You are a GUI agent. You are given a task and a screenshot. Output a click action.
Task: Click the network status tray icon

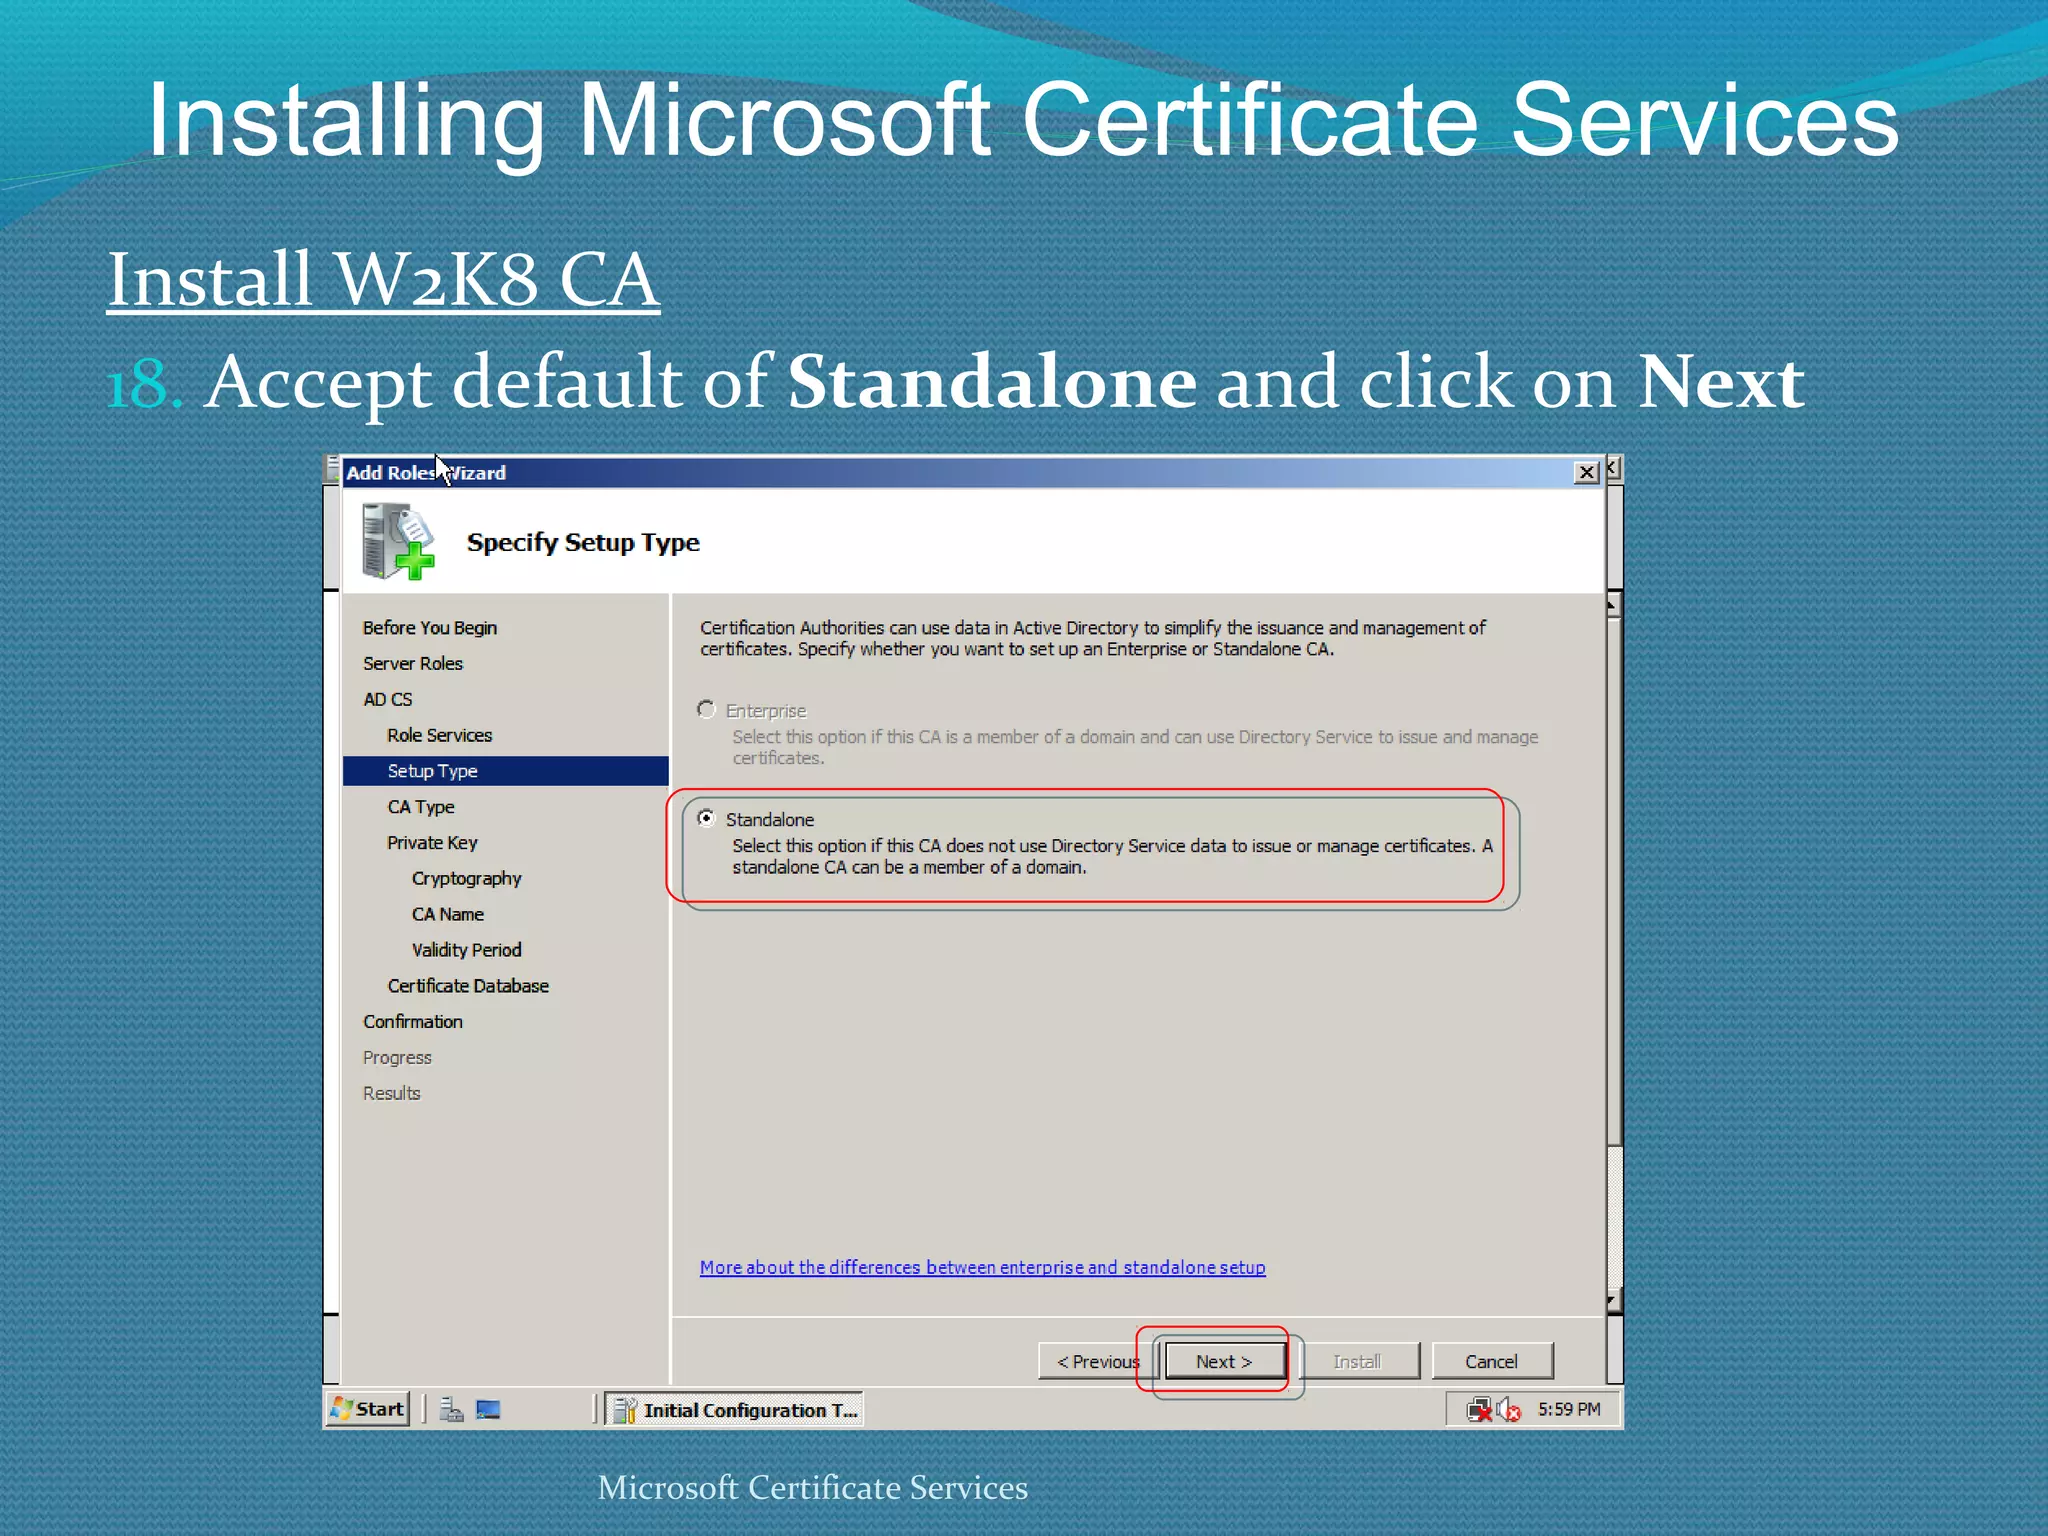[x=1479, y=1410]
